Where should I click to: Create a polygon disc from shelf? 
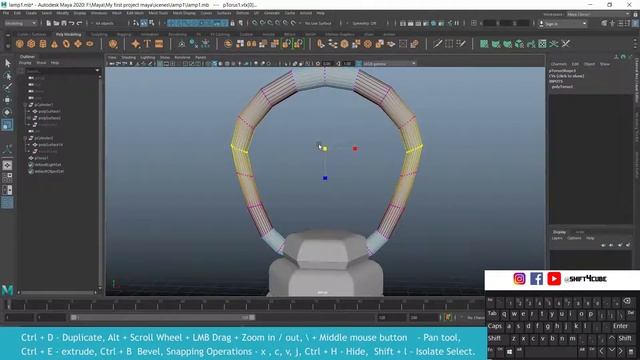coord(89,44)
